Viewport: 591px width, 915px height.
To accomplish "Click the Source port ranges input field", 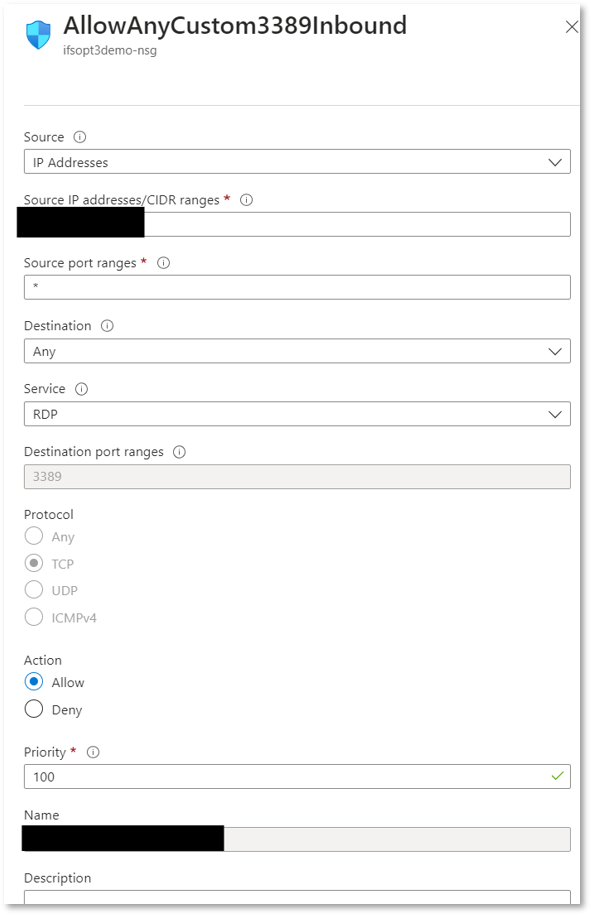I will [x=297, y=288].
